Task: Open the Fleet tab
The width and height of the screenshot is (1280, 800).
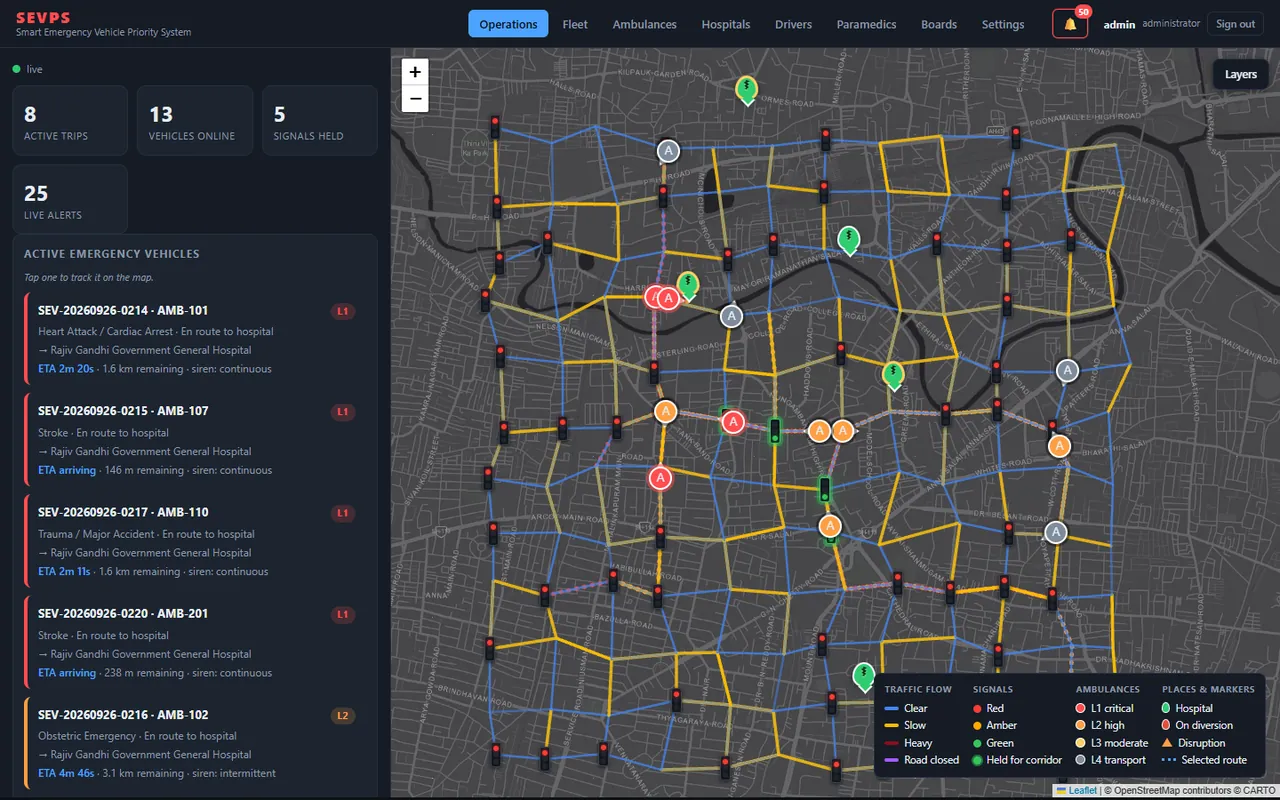Action: click(x=575, y=24)
